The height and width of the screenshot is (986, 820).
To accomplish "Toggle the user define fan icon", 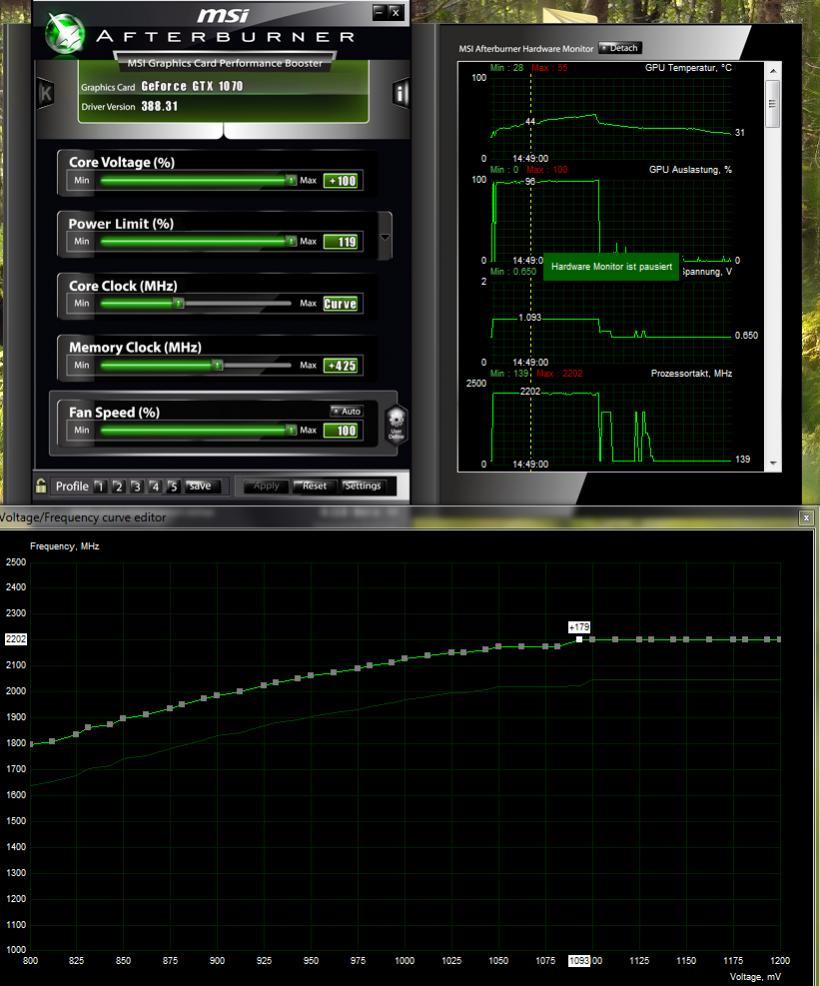I will coord(396,424).
